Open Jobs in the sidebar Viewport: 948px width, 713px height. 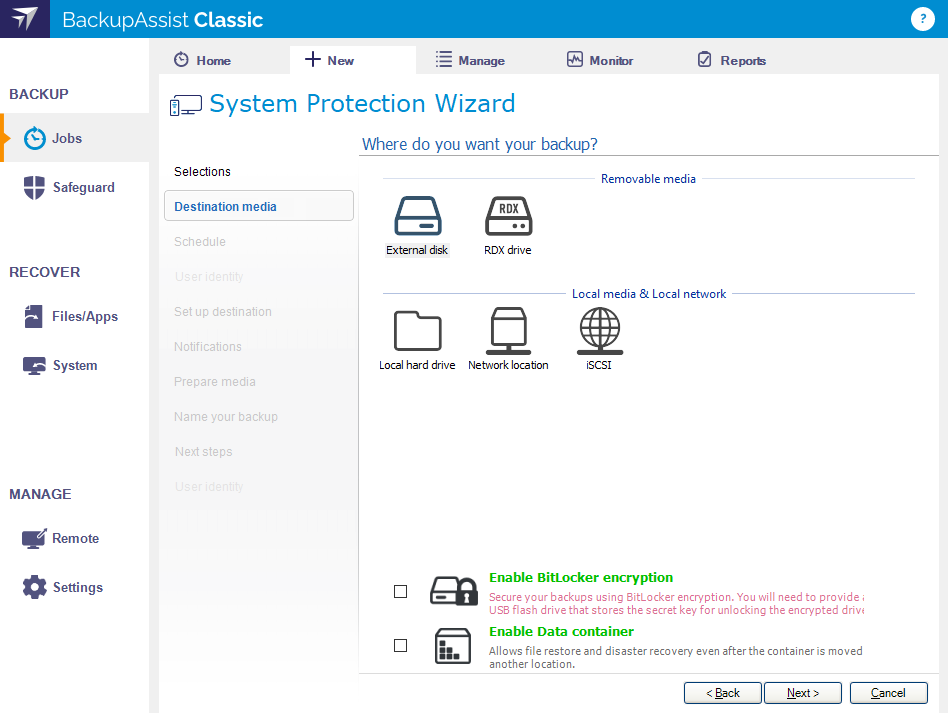tap(67, 138)
